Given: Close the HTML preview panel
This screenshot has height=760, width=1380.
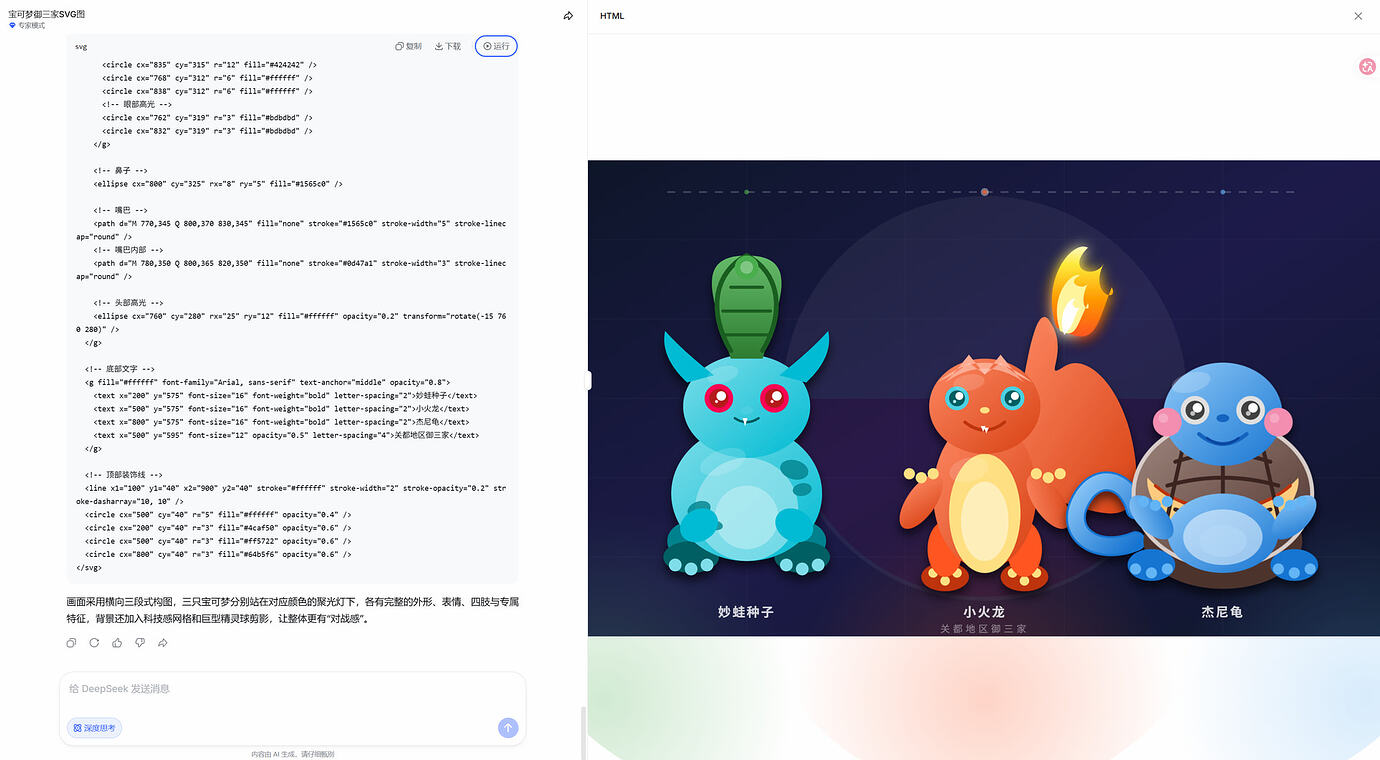Looking at the screenshot, I should (x=1358, y=16).
